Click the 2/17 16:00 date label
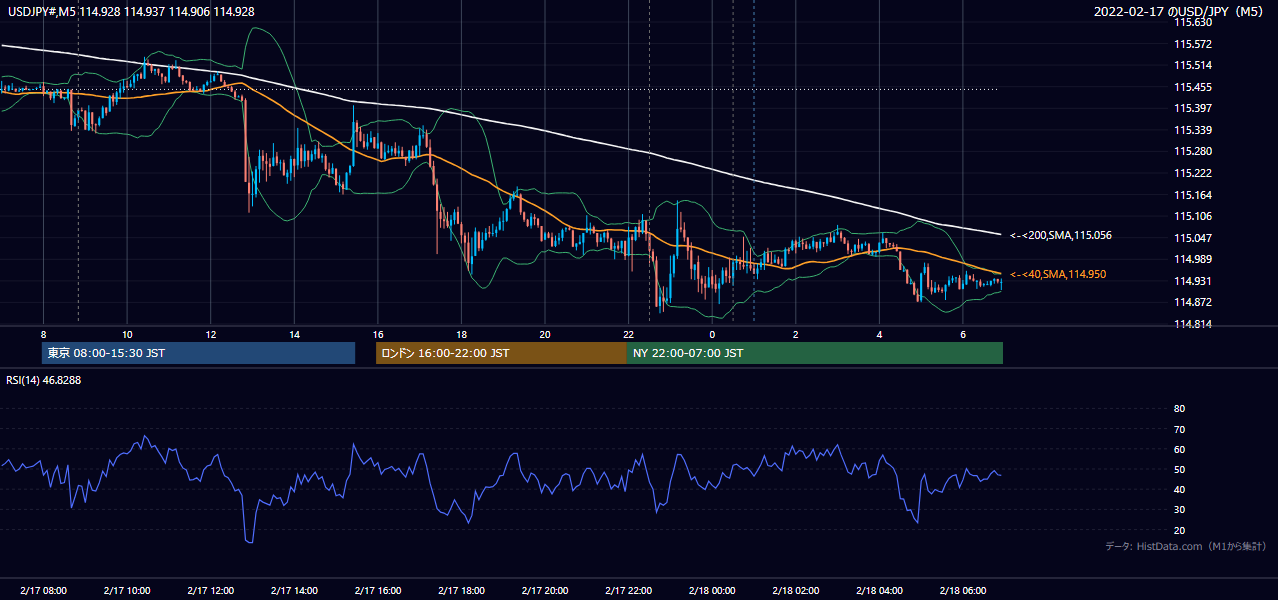Image resolution: width=1278 pixels, height=600 pixels. point(378,591)
